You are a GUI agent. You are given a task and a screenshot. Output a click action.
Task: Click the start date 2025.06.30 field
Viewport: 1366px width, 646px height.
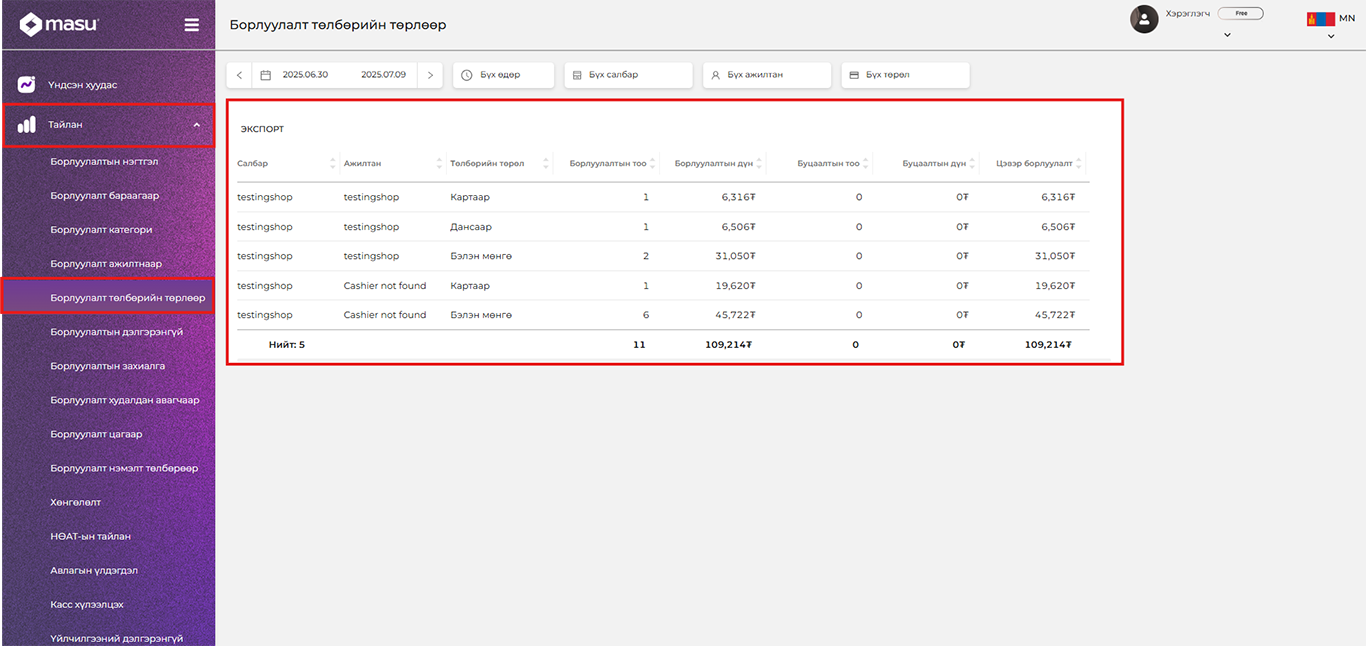[305, 75]
